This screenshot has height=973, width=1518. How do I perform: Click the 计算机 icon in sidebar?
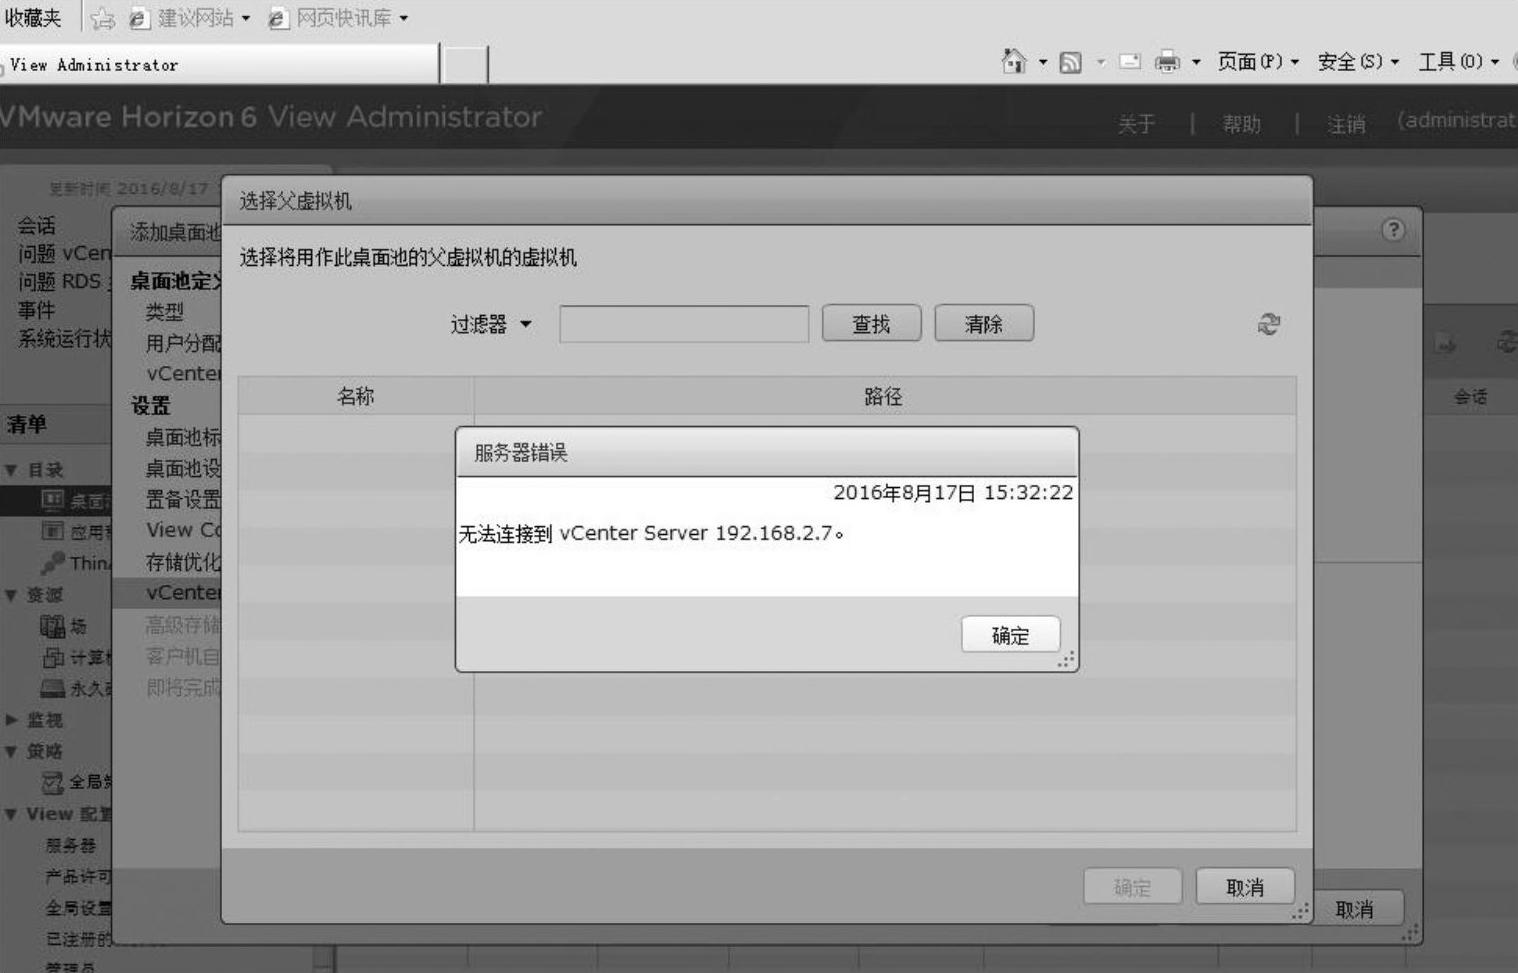pos(53,657)
